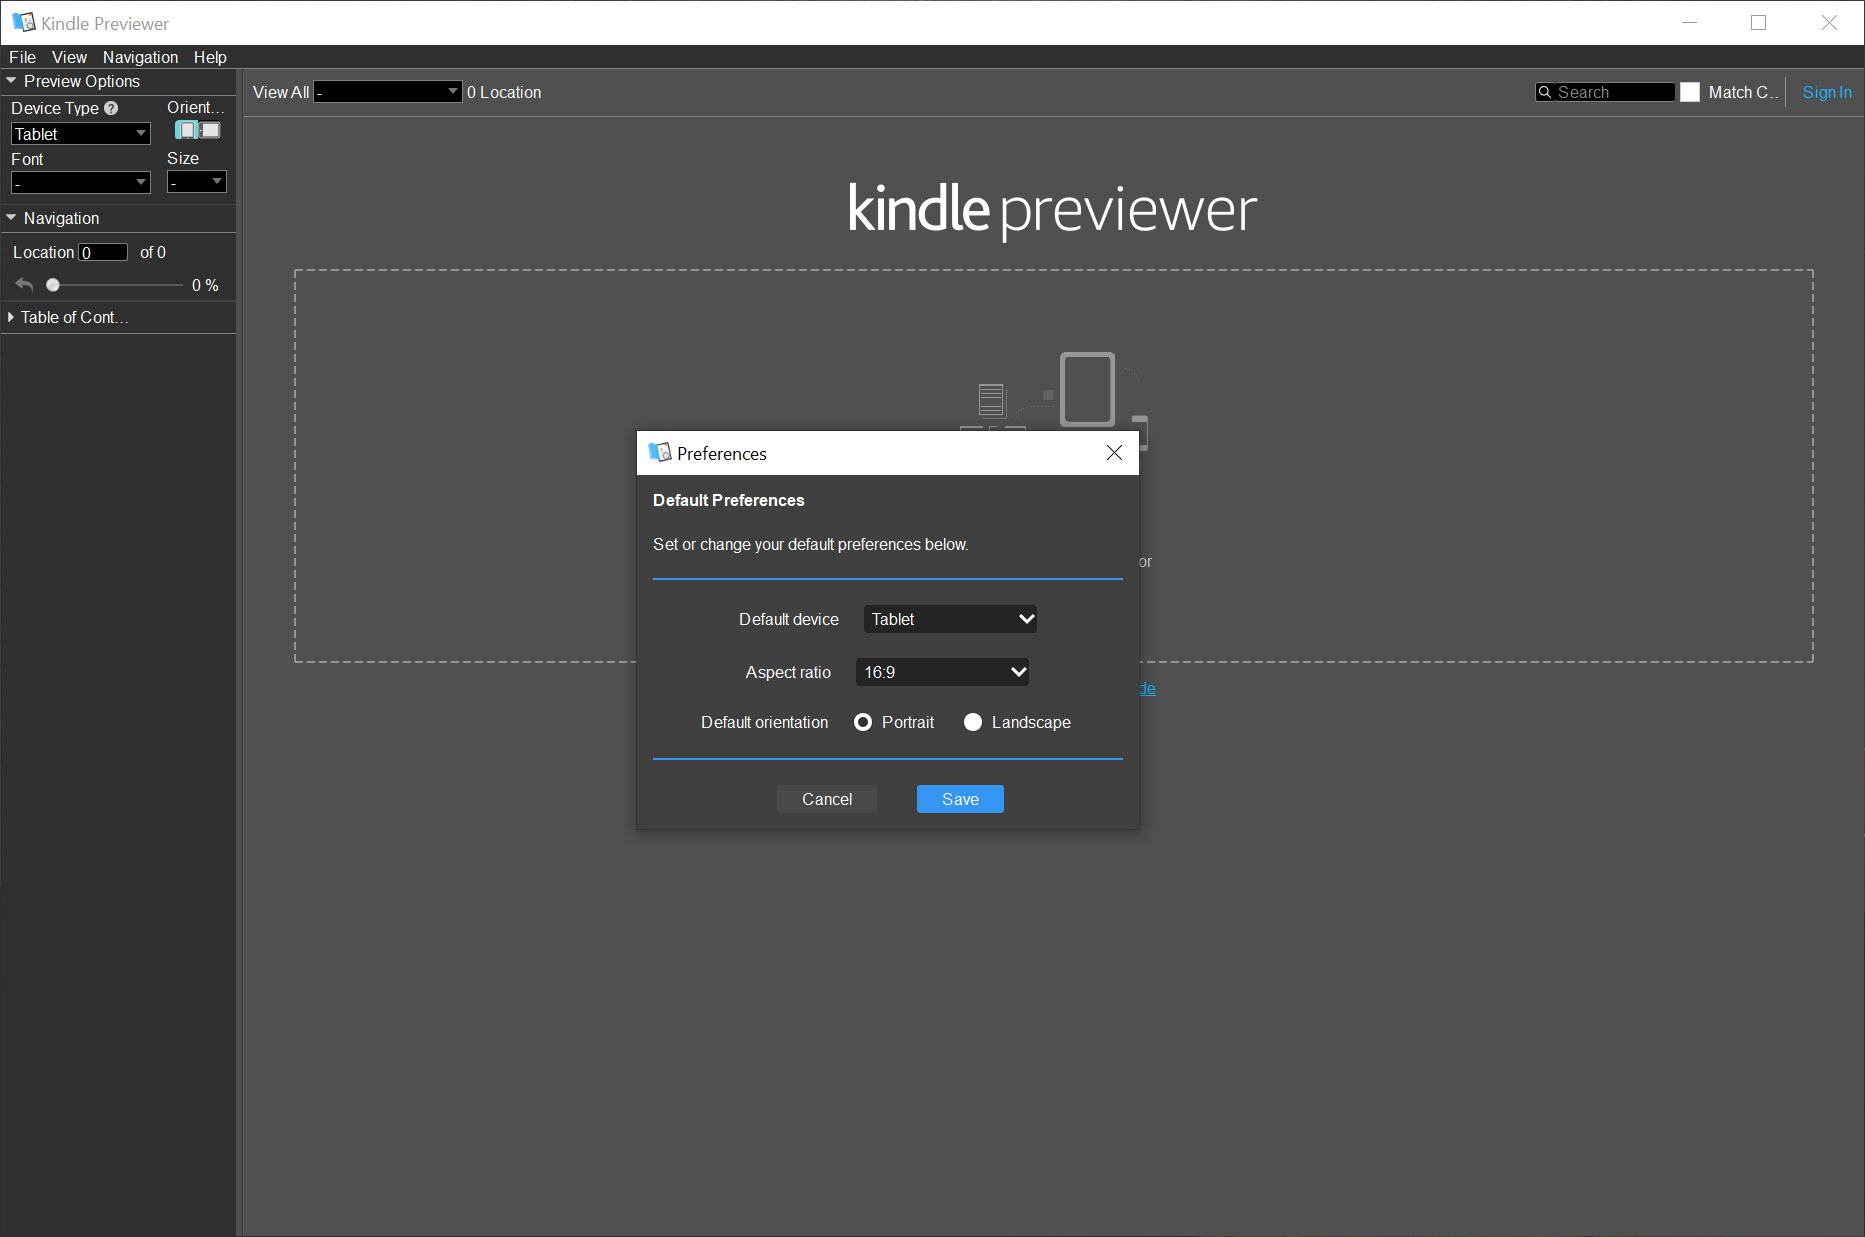The image size is (1865, 1237).
Task: Minimize the Kindle Previewer window
Action: (1690, 22)
